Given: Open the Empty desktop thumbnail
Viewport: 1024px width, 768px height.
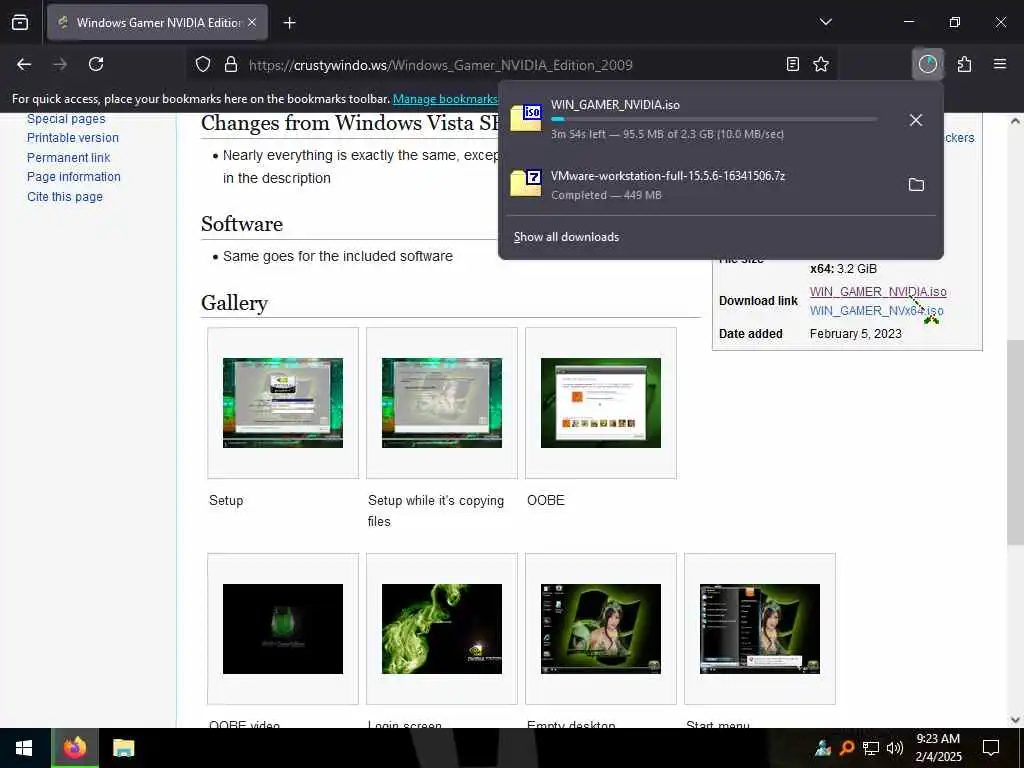Looking at the screenshot, I should click(x=601, y=629).
